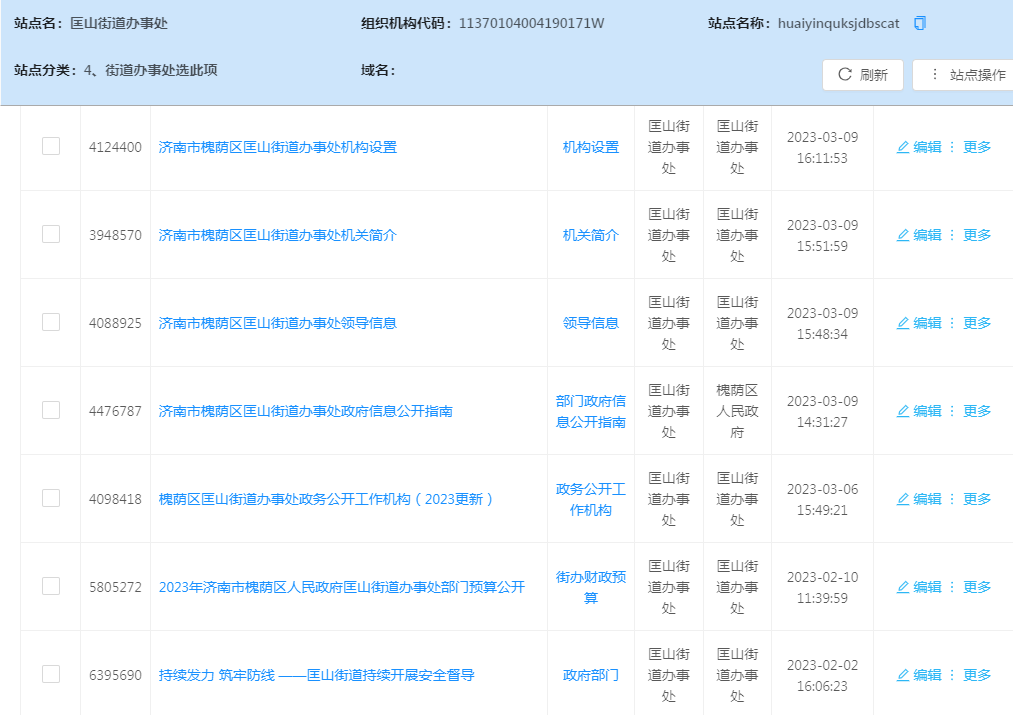Edit the 机关简介 article row 3948570
The height and width of the screenshot is (715, 1013).
coord(919,235)
